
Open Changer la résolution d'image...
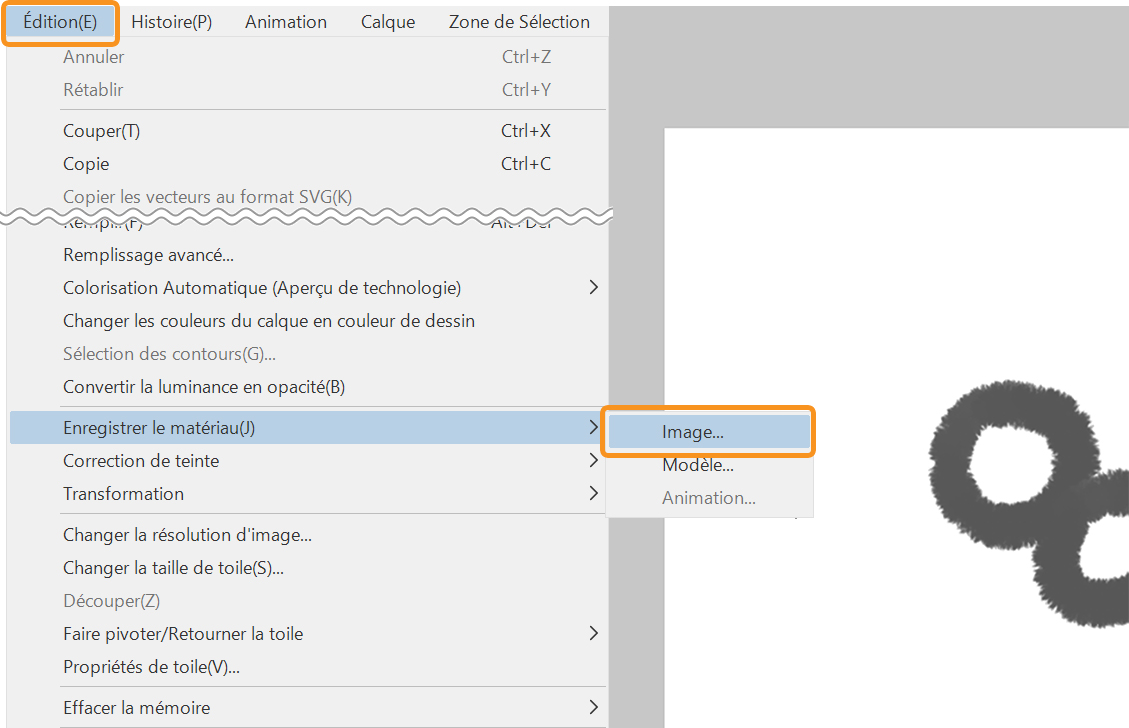[187, 535]
